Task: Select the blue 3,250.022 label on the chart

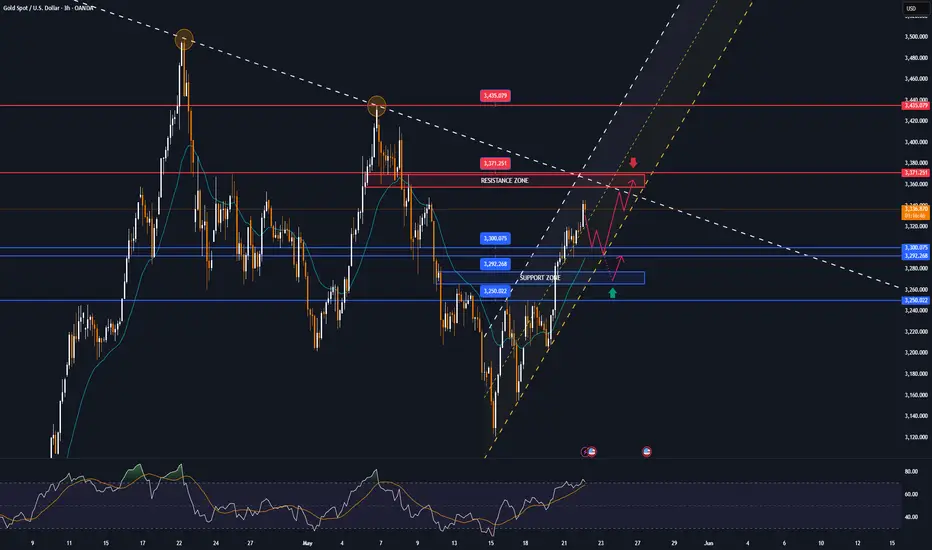Action: point(495,291)
